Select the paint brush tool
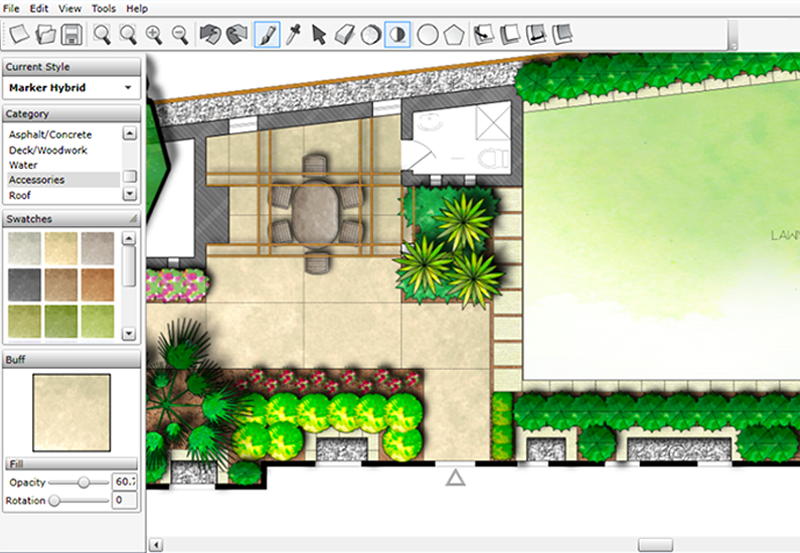Screen dimensions: 800x553 (267, 35)
